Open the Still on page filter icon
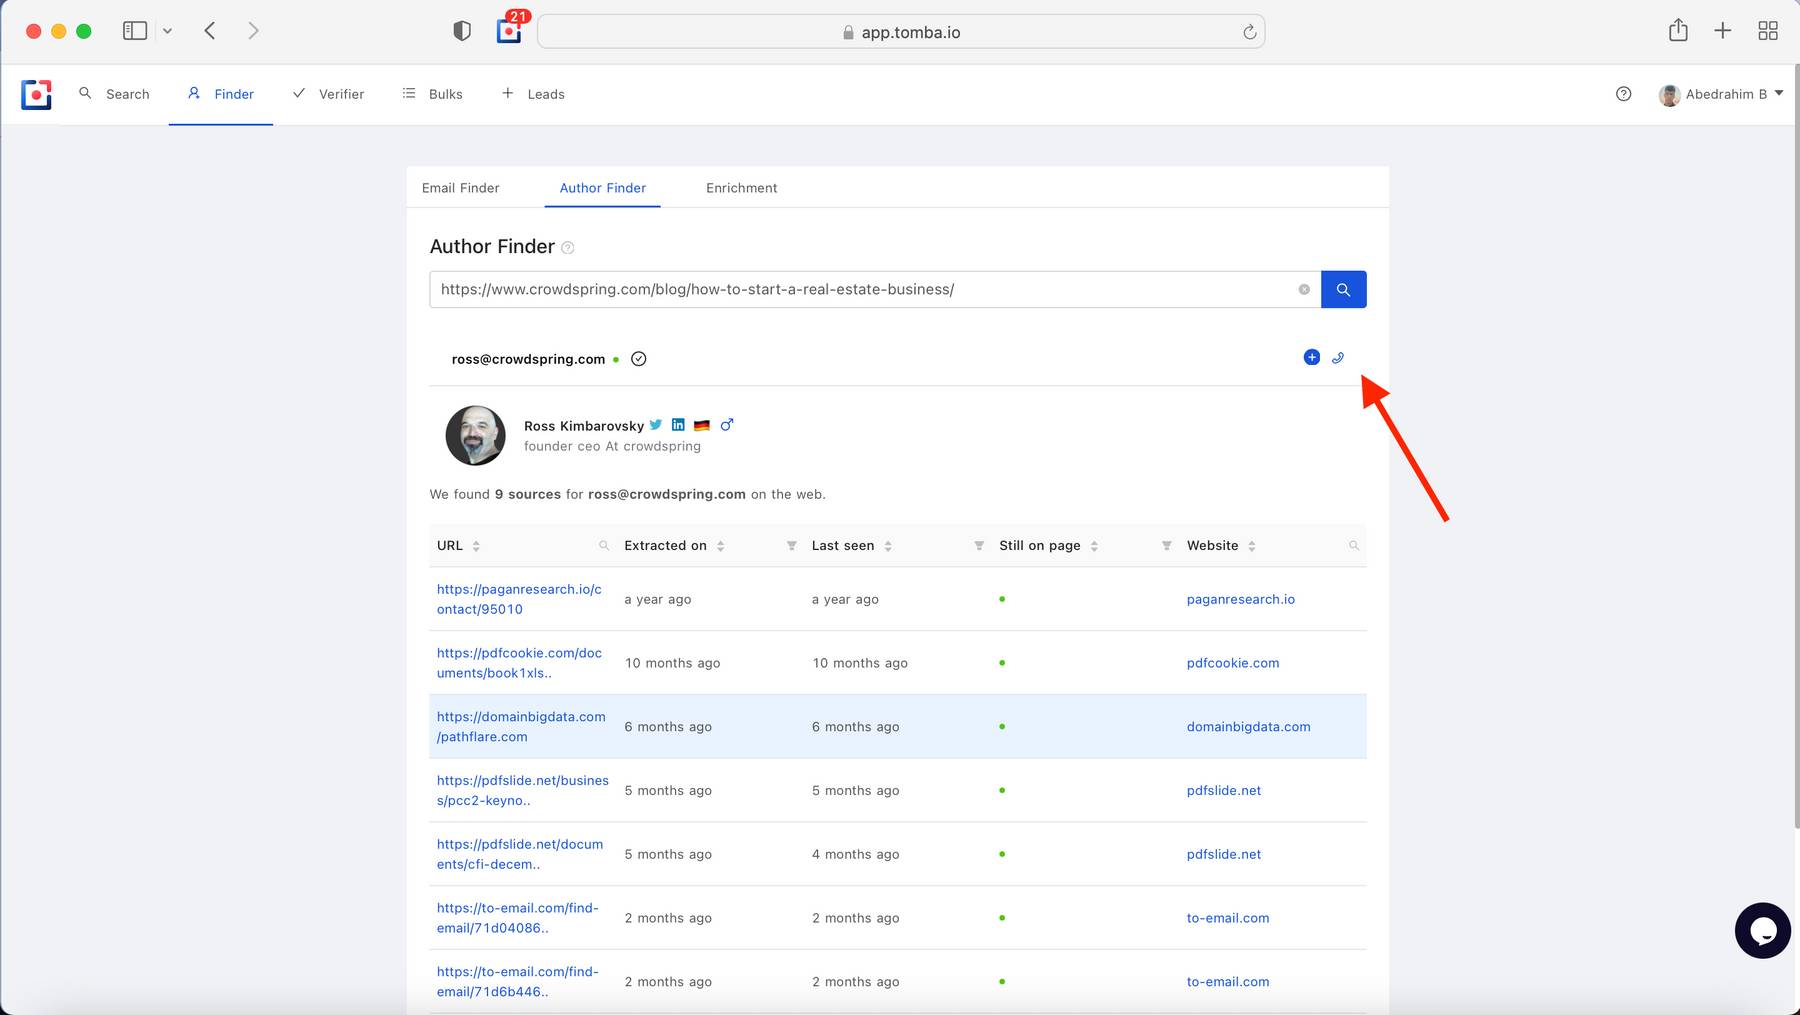Viewport: 1800px width, 1015px height. (x=1166, y=546)
